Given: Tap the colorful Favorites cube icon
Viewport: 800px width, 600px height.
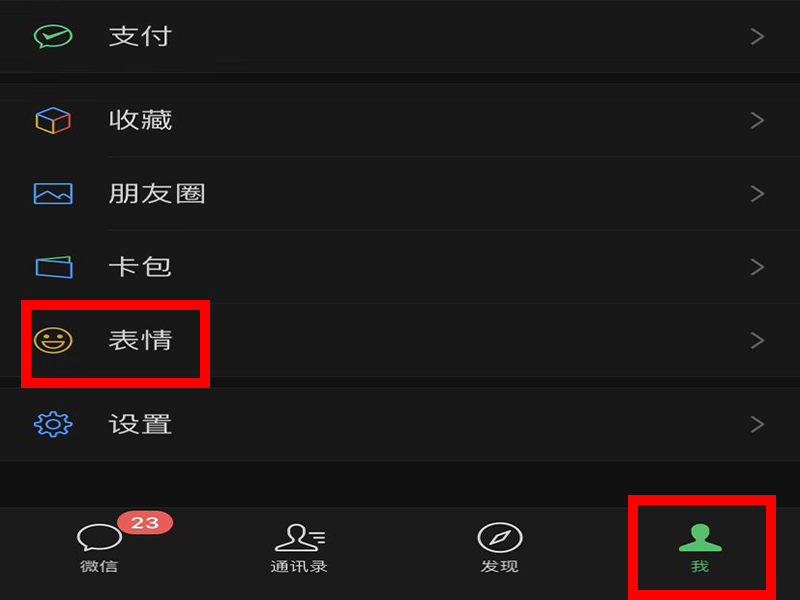Looking at the screenshot, I should point(53,120).
